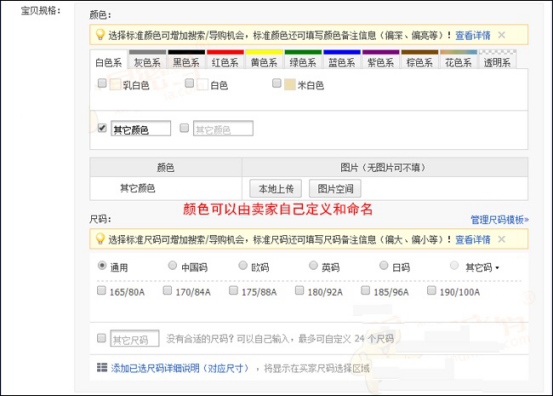Switch to the 花色系 tab

coord(458,60)
